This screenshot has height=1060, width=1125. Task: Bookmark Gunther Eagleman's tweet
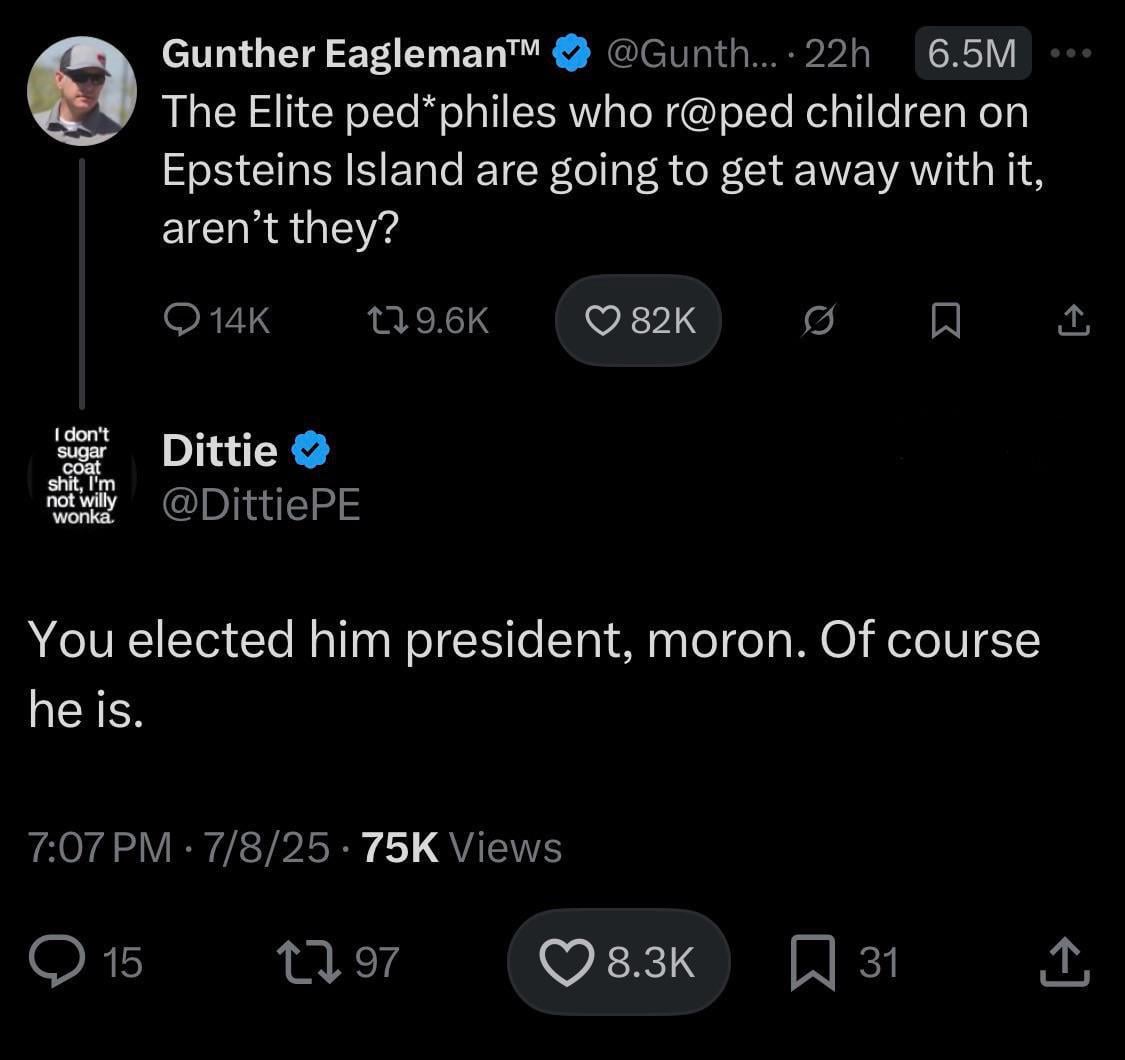click(945, 320)
